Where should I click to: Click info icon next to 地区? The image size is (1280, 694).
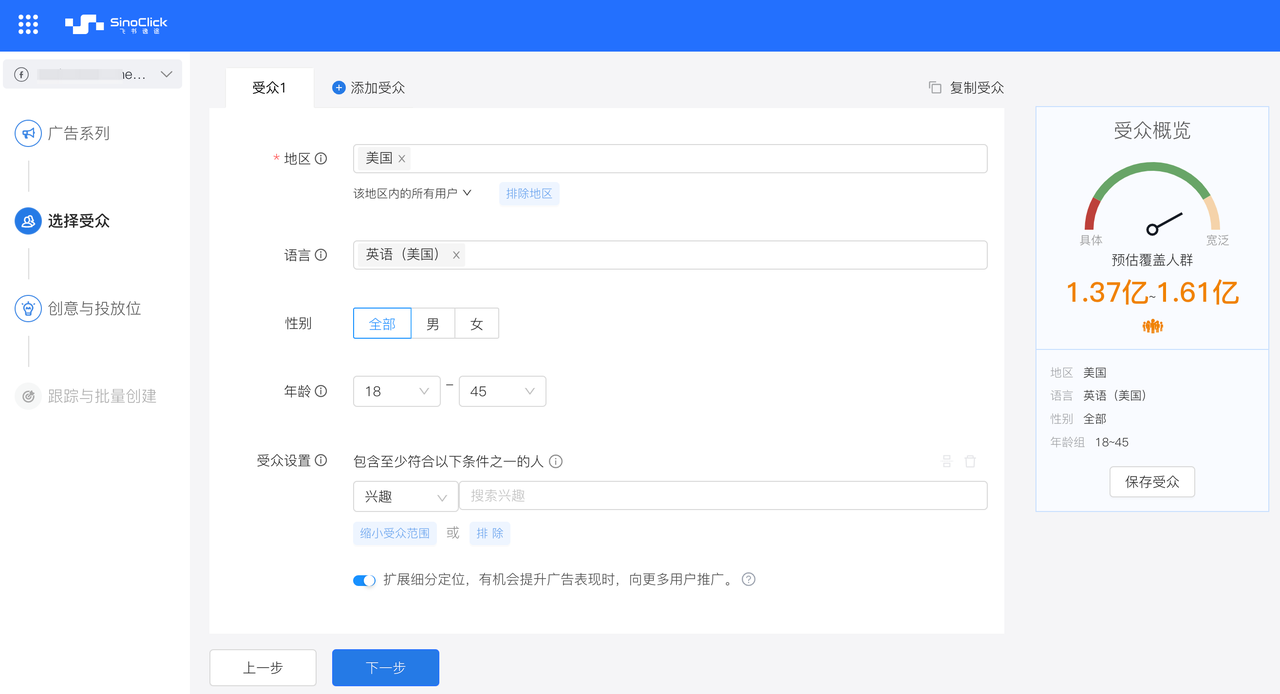pos(321,158)
